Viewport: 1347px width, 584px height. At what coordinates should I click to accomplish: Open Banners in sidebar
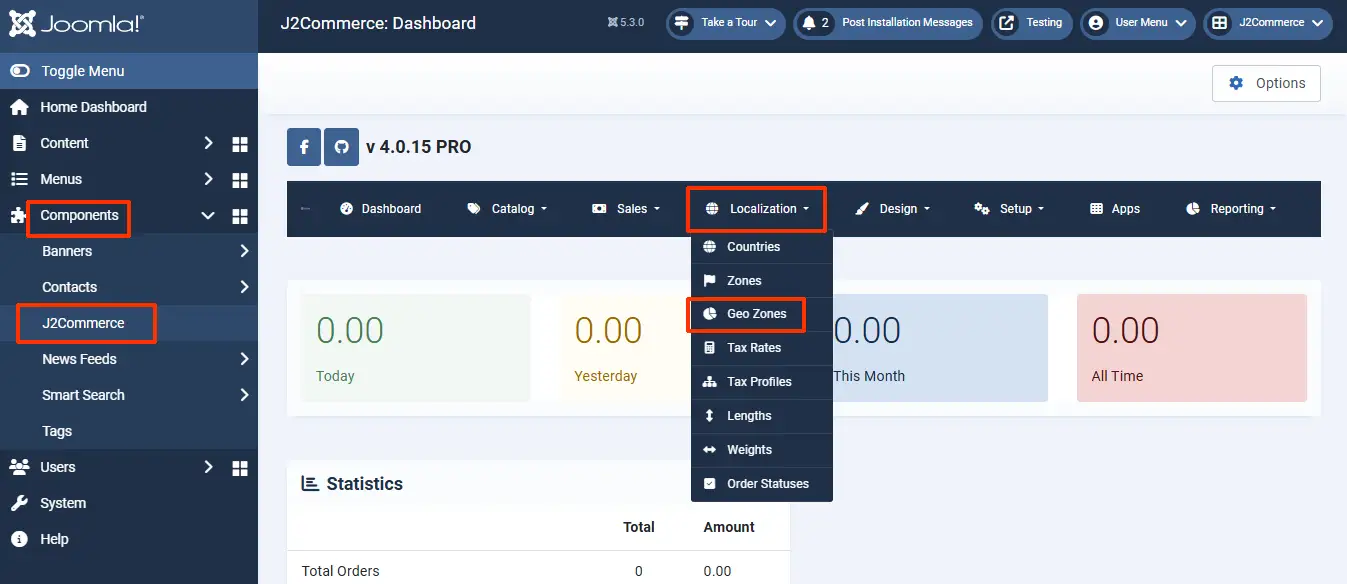(67, 251)
